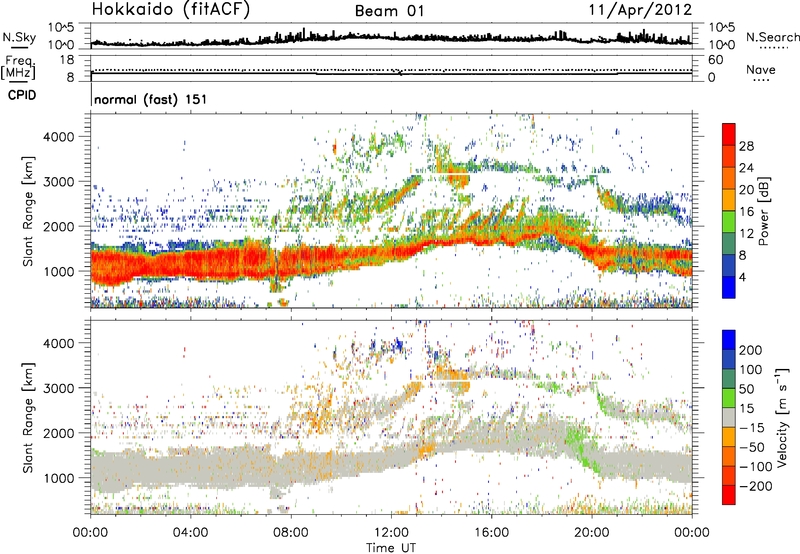Click the 'Slant Range [km]' label of the velocity panel
This screenshot has width=800, height=554.
[28, 418]
